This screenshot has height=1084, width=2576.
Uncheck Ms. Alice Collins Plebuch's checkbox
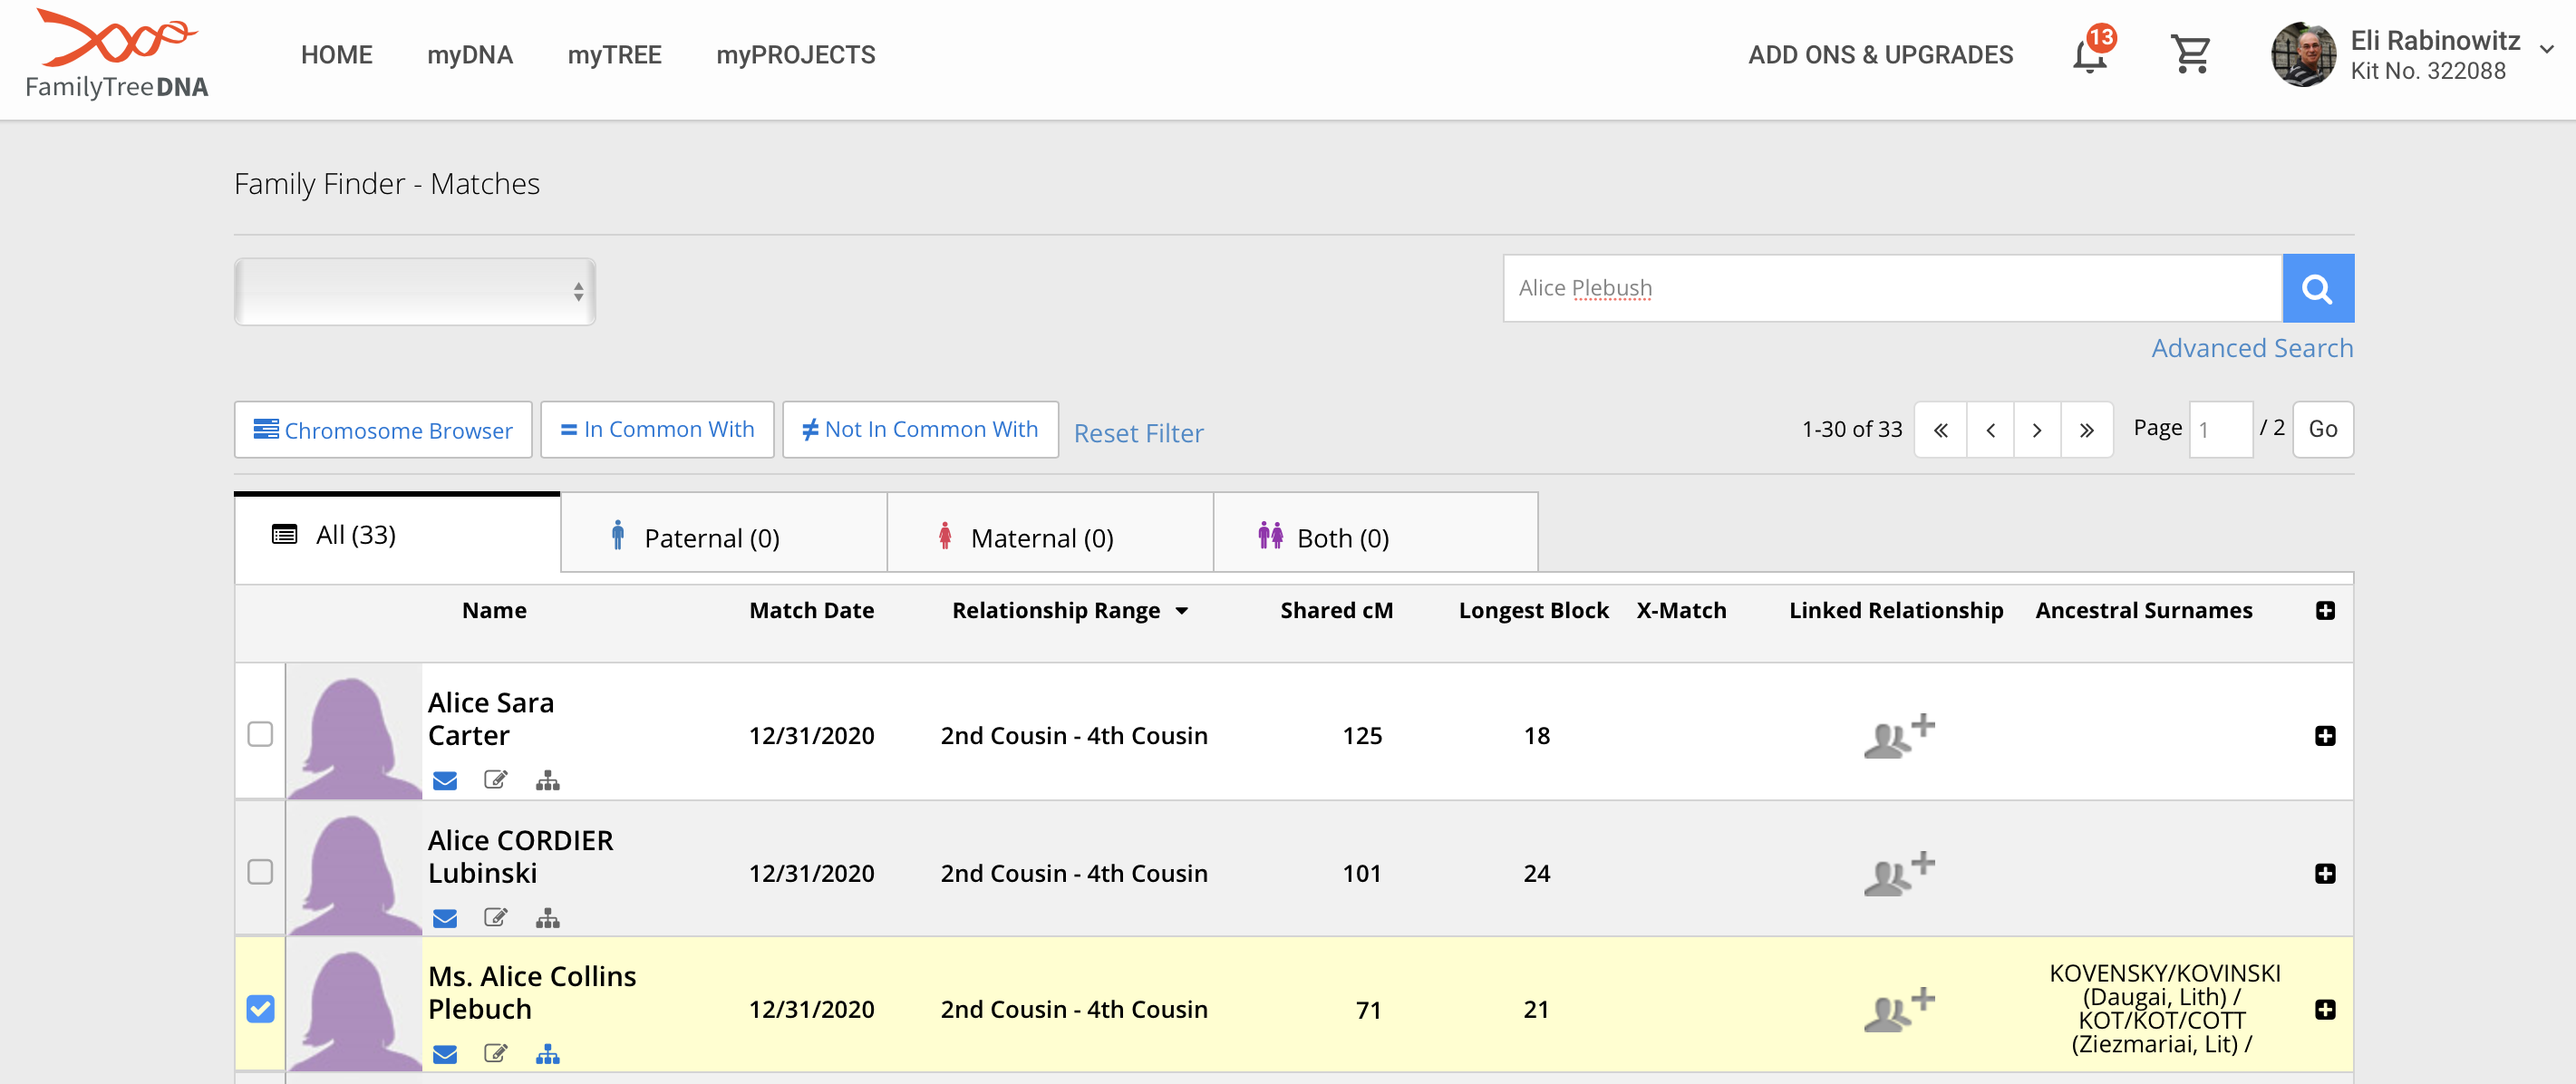click(260, 1009)
